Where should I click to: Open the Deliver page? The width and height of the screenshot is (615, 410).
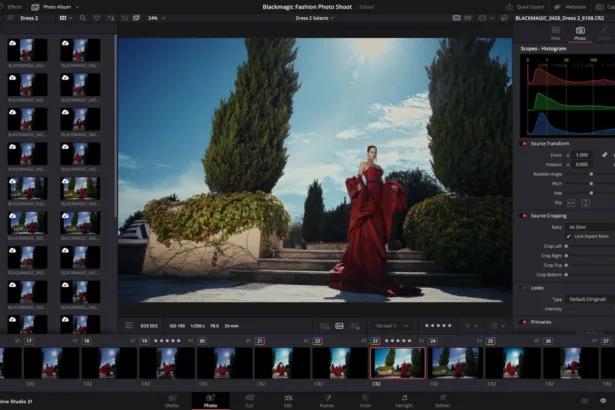443,399
